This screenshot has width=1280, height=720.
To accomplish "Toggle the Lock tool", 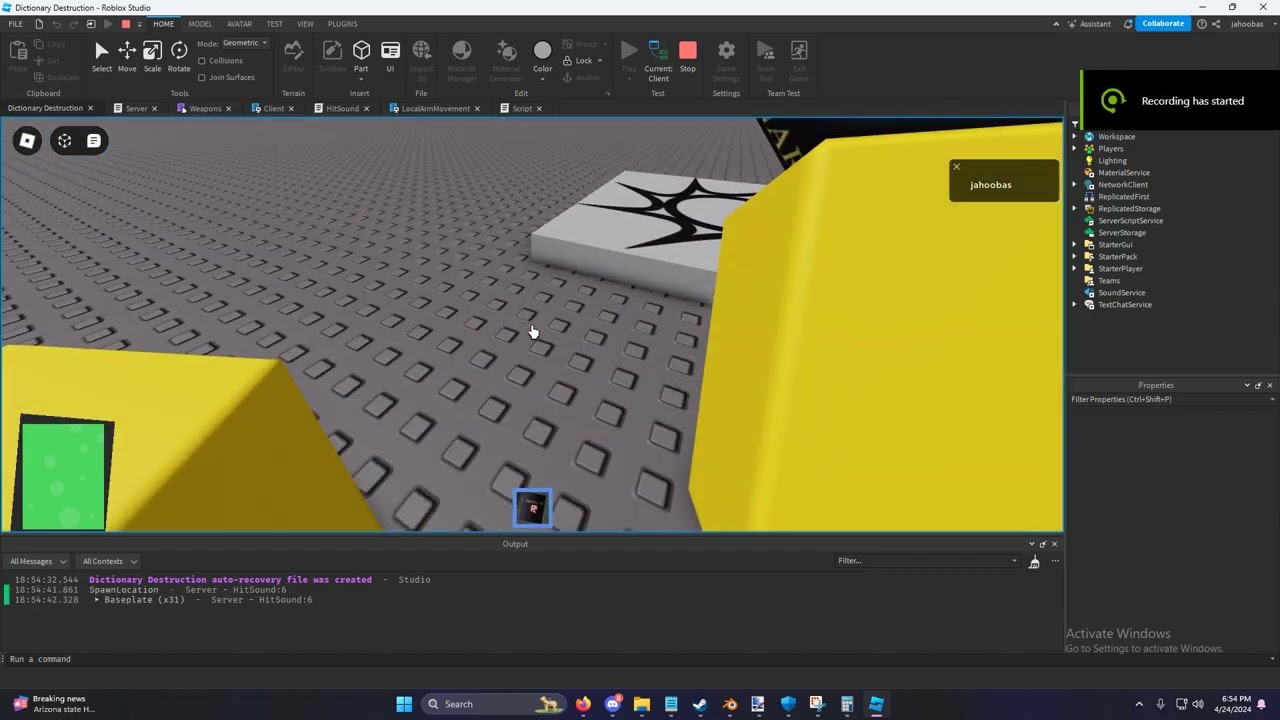I will click(582, 60).
